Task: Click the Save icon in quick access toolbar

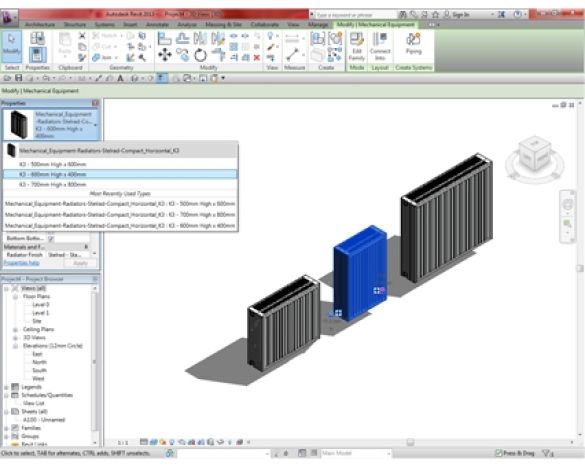Action: tap(18, 78)
